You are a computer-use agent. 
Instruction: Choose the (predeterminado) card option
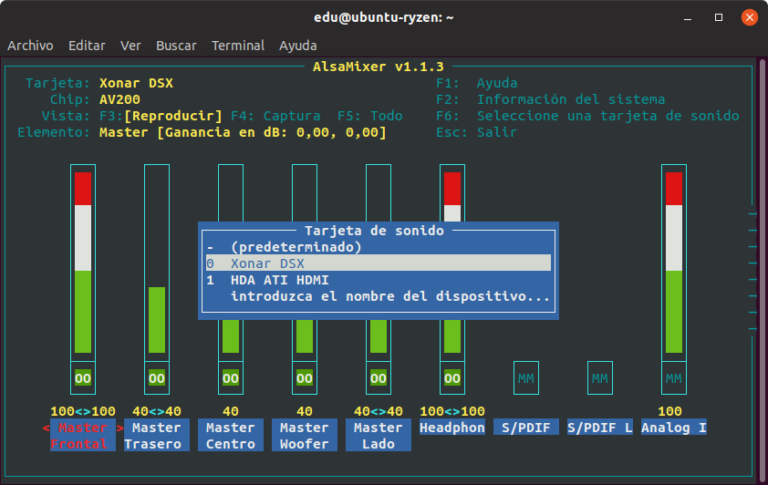[378, 247]
